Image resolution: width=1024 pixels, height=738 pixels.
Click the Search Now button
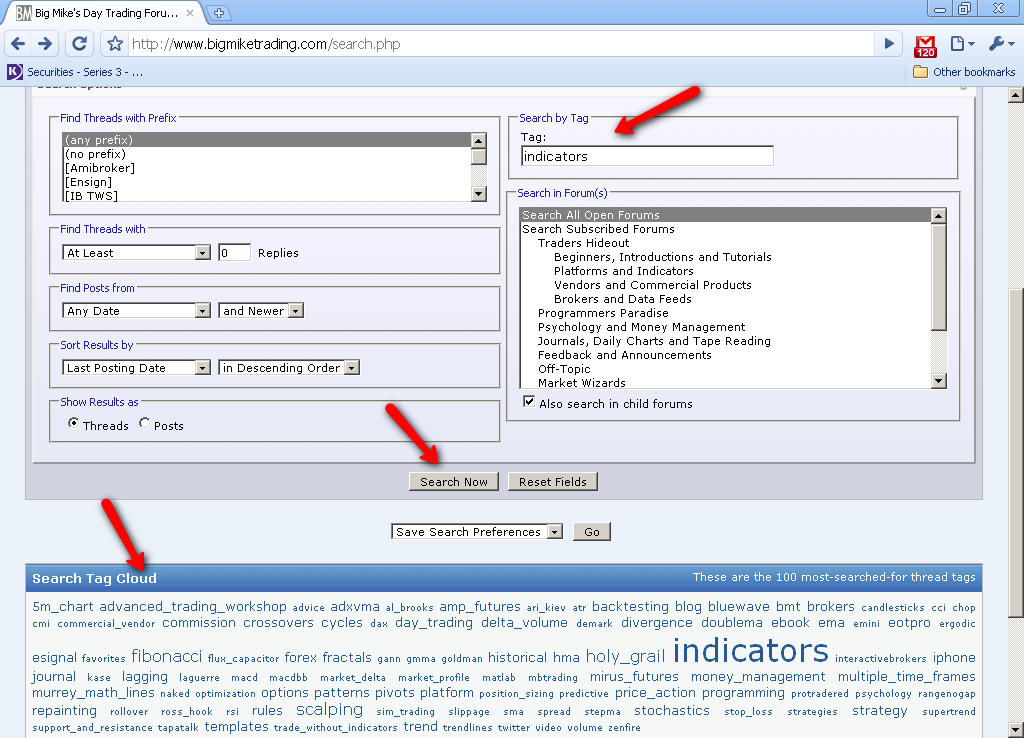(454, 481)
